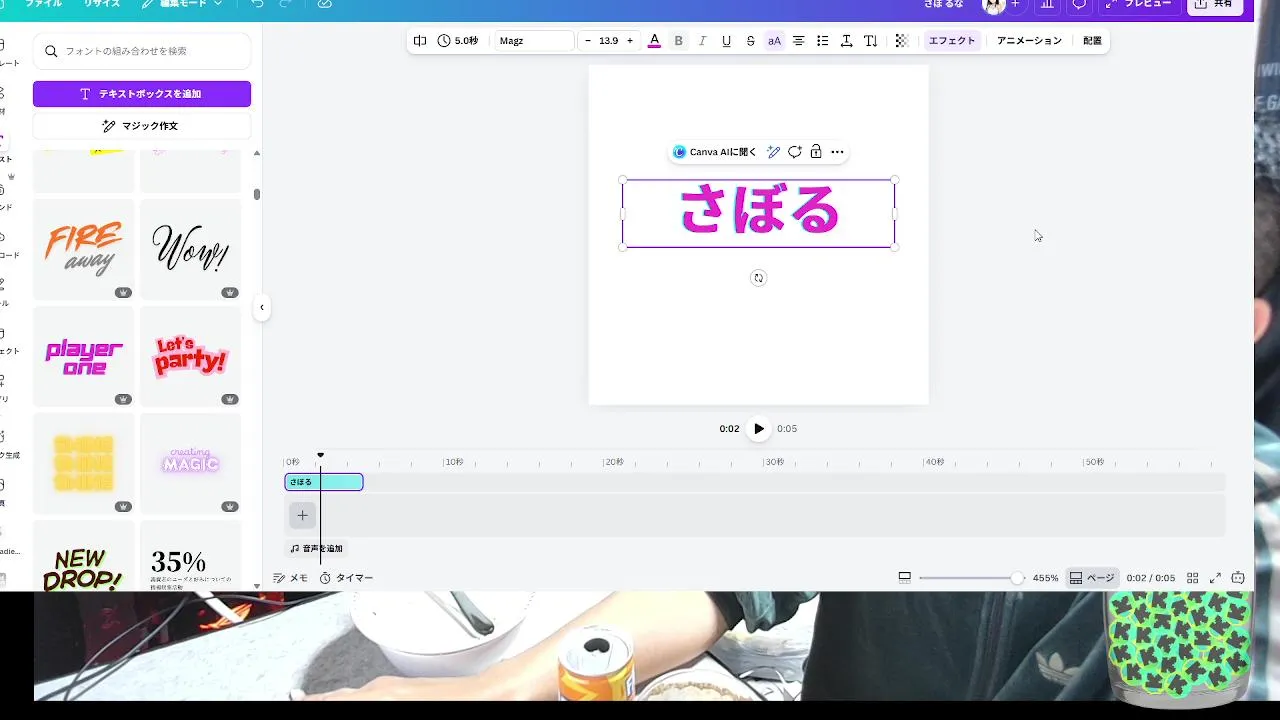
Task: Open the アニメーション panel
Action: pyautogui.click(x=1029, y=41)
